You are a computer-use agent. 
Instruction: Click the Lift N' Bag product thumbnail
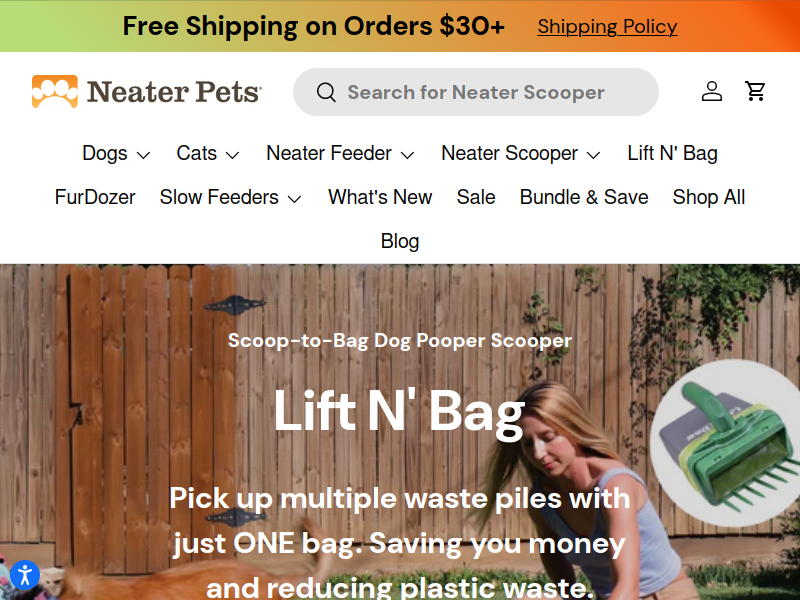click(724, 444)
